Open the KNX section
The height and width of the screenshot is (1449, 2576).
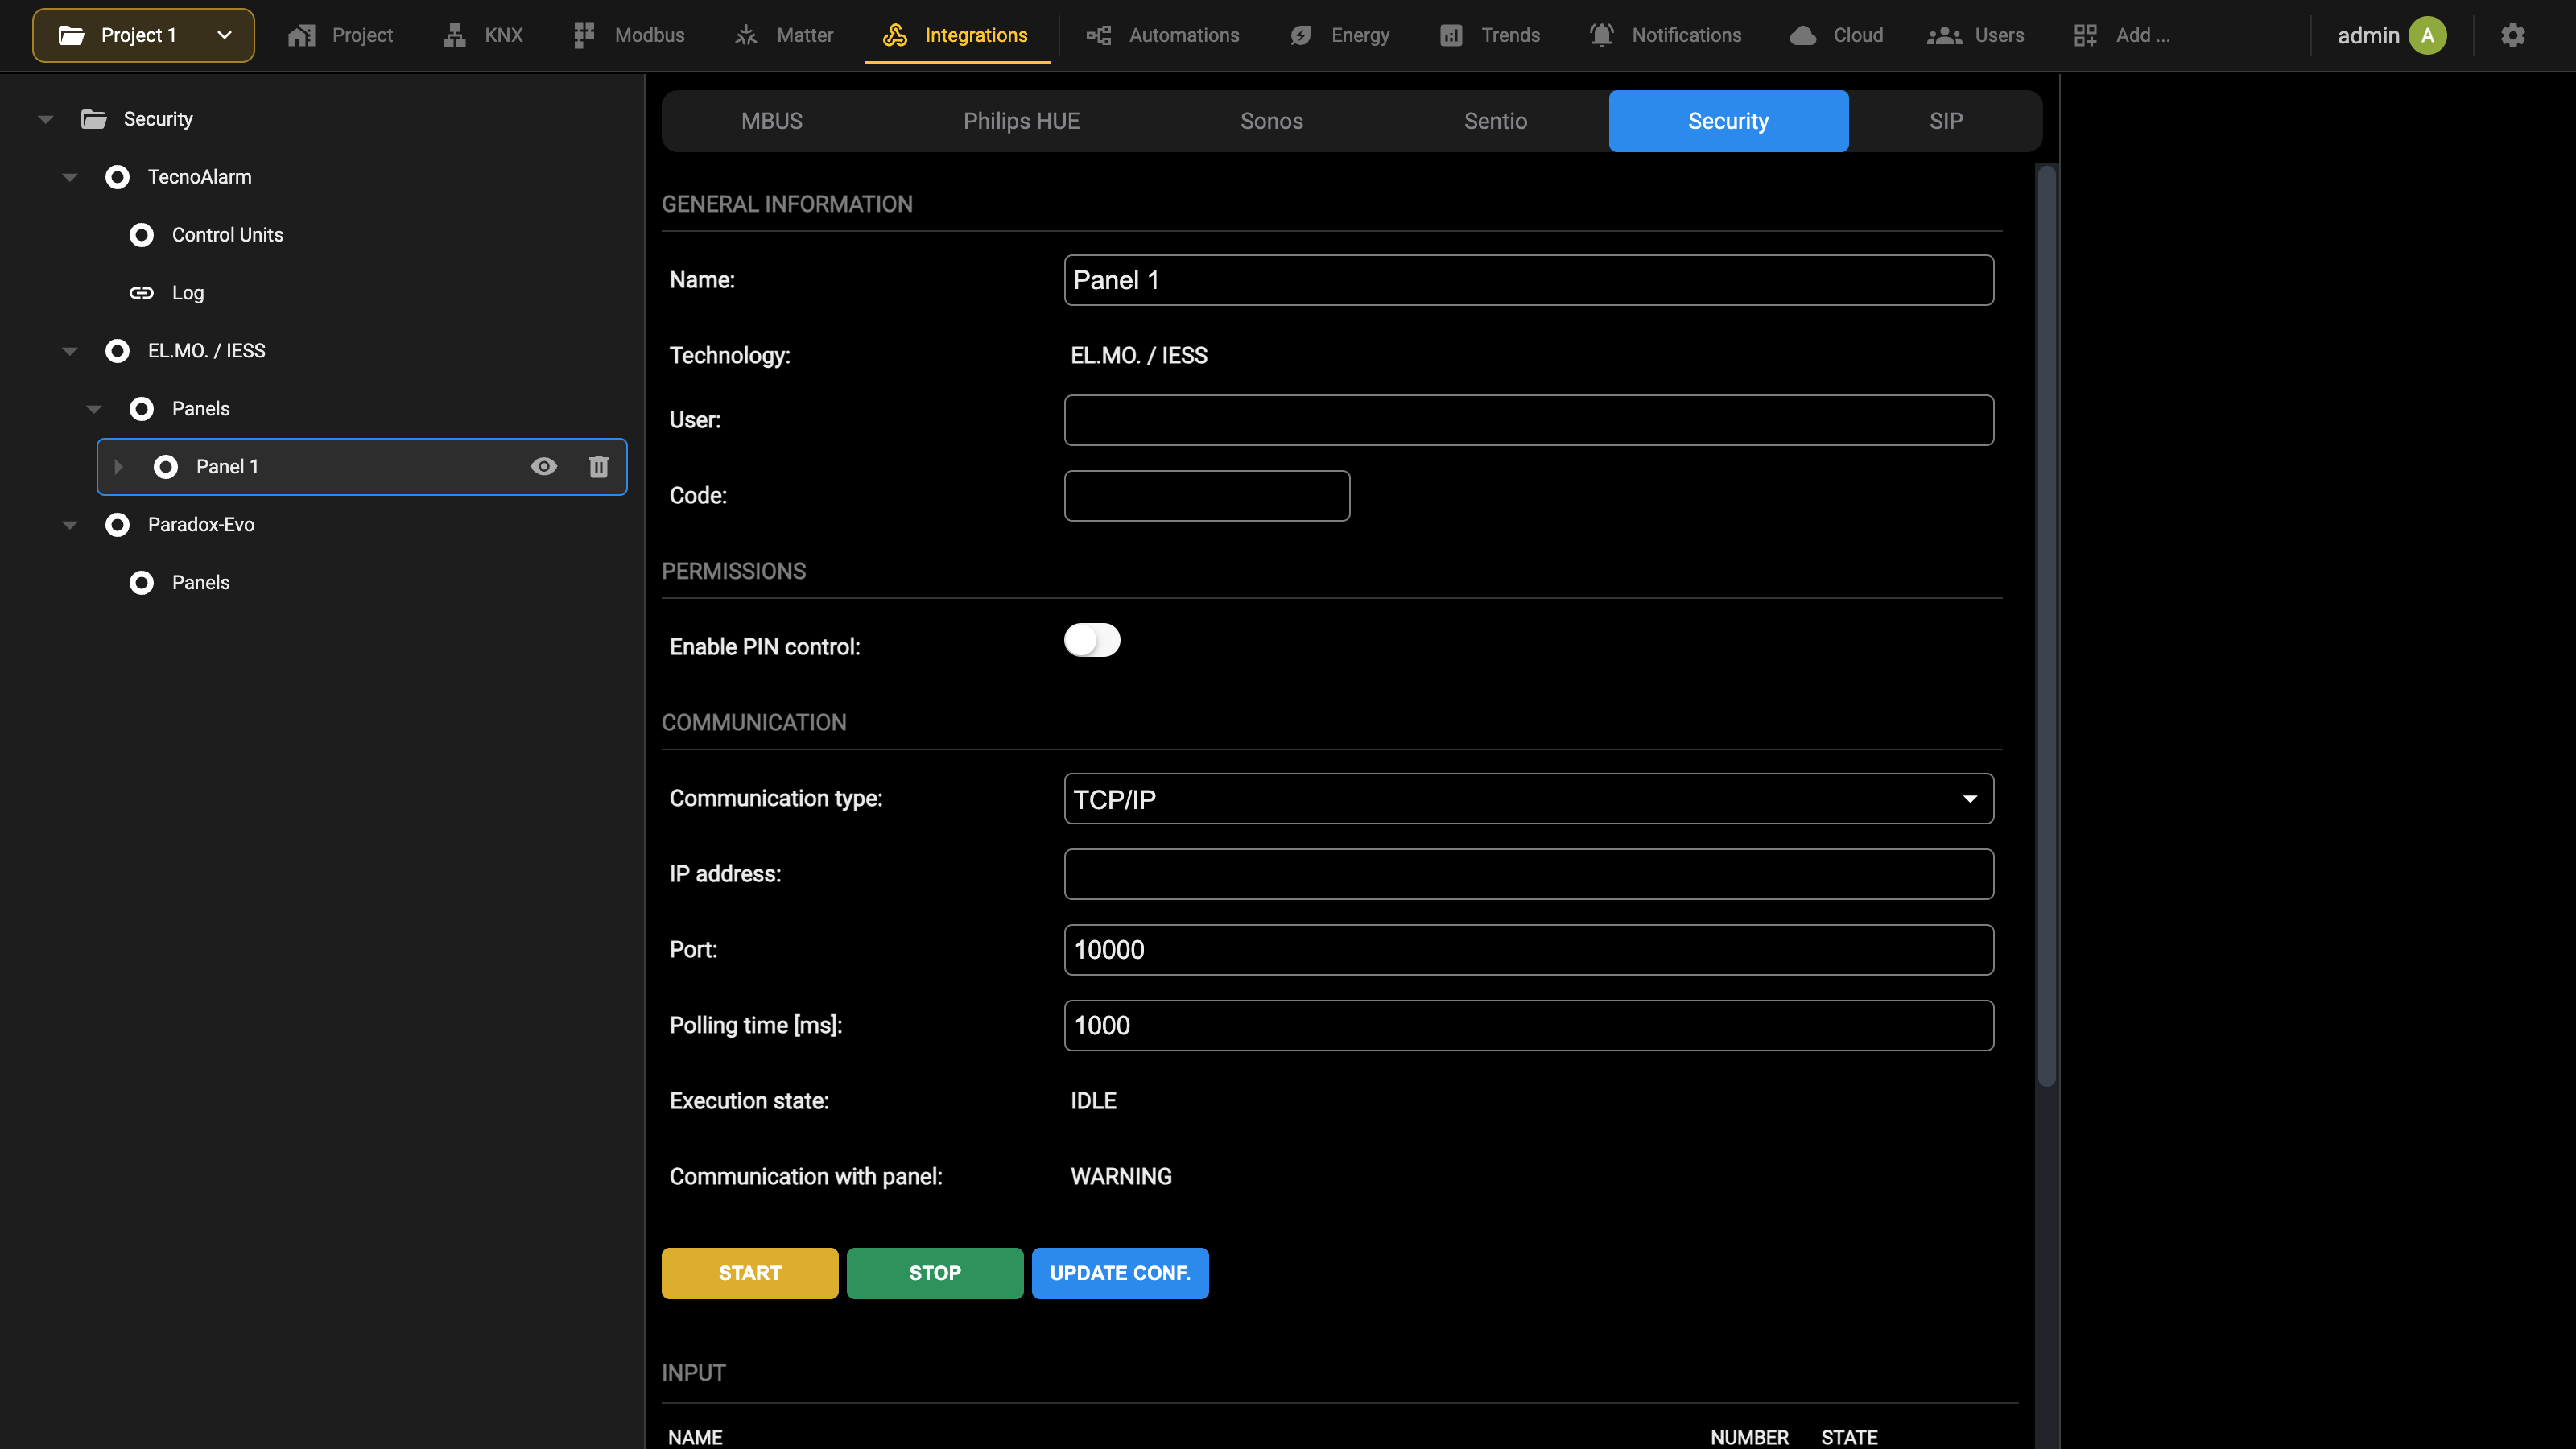click(483, 35)
